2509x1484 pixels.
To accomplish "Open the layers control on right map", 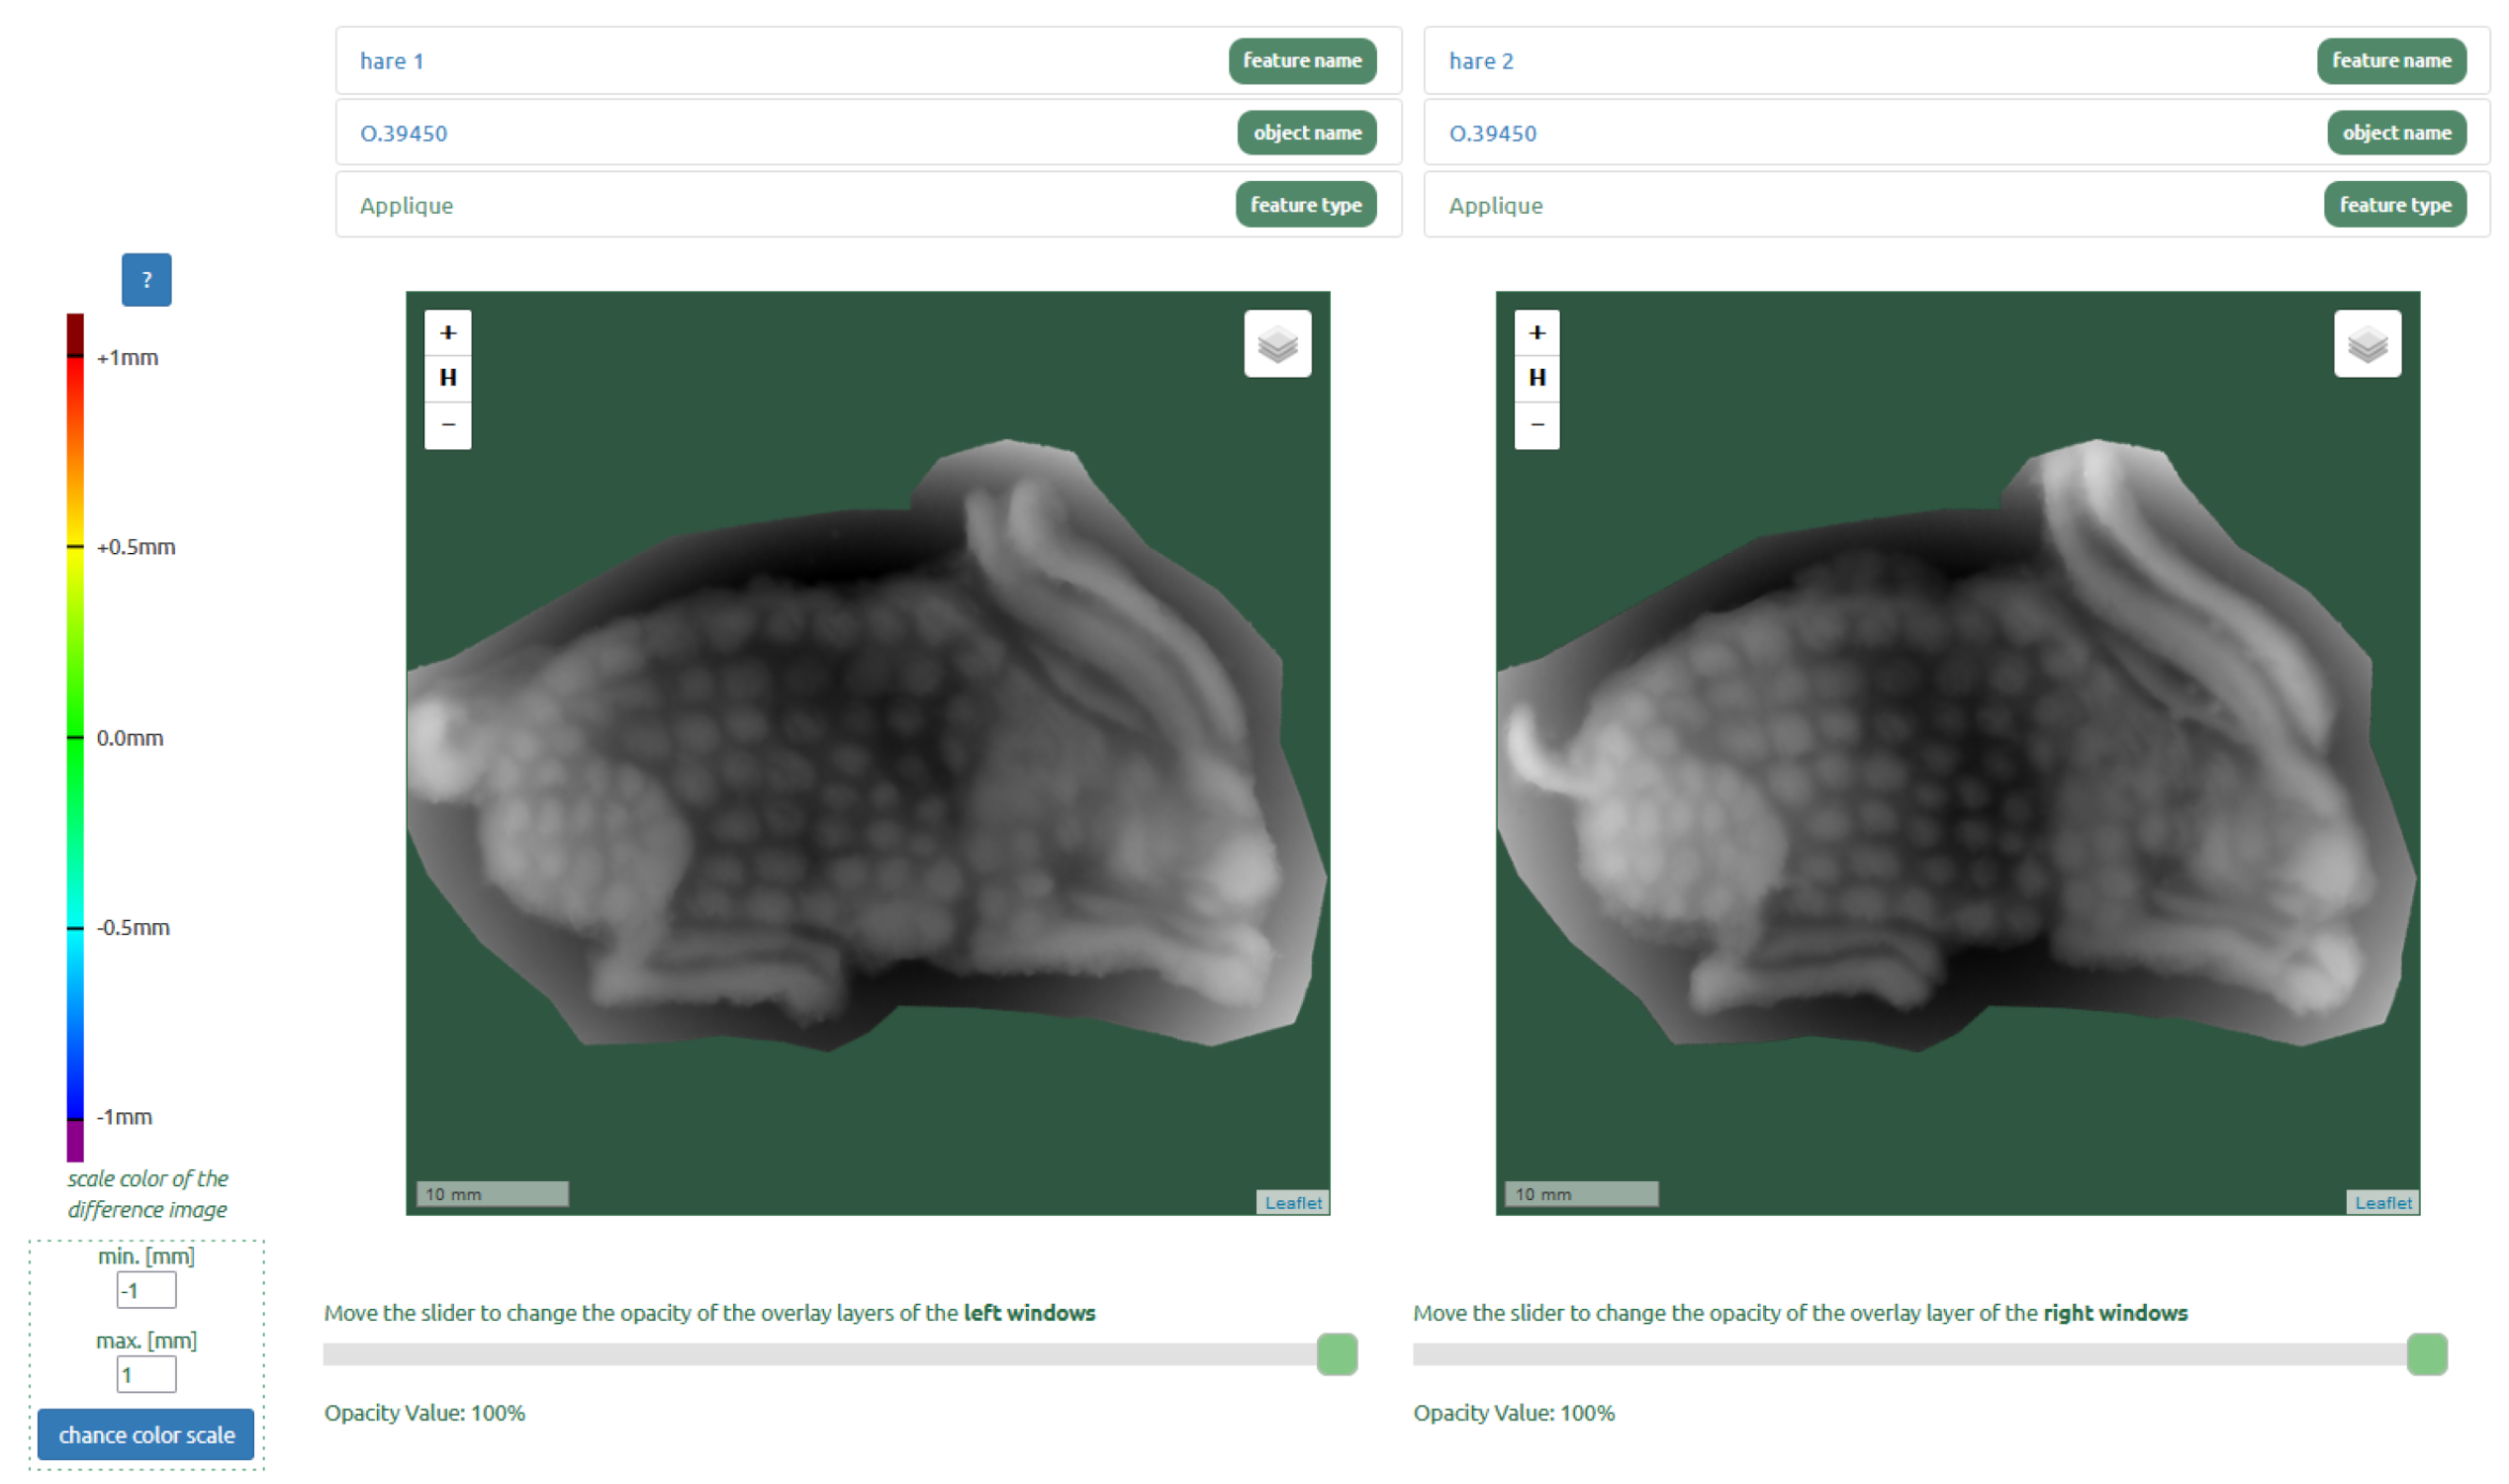I will (2366, 344).
